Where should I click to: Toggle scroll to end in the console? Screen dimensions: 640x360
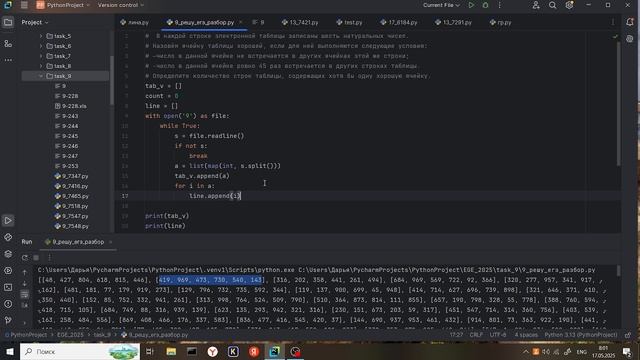24,305
